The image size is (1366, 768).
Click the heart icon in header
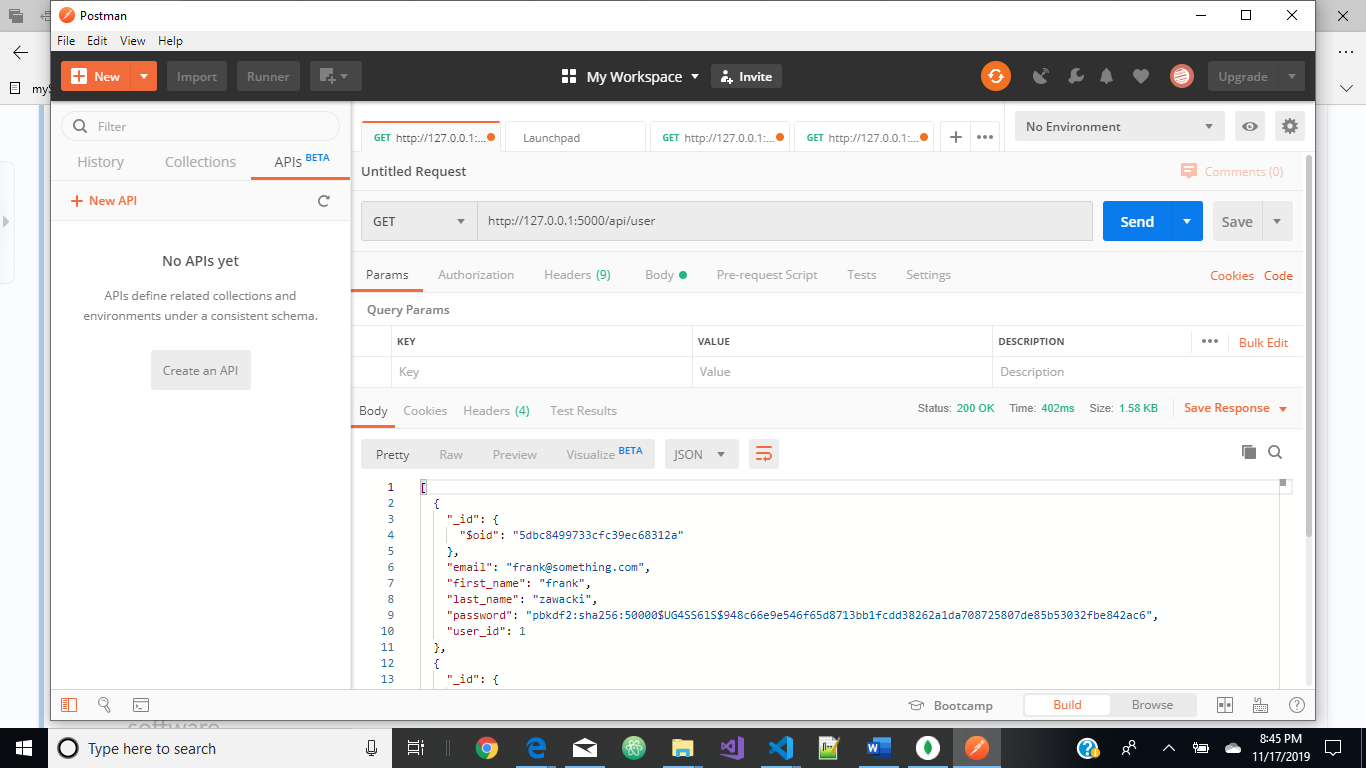point(1141,76)
